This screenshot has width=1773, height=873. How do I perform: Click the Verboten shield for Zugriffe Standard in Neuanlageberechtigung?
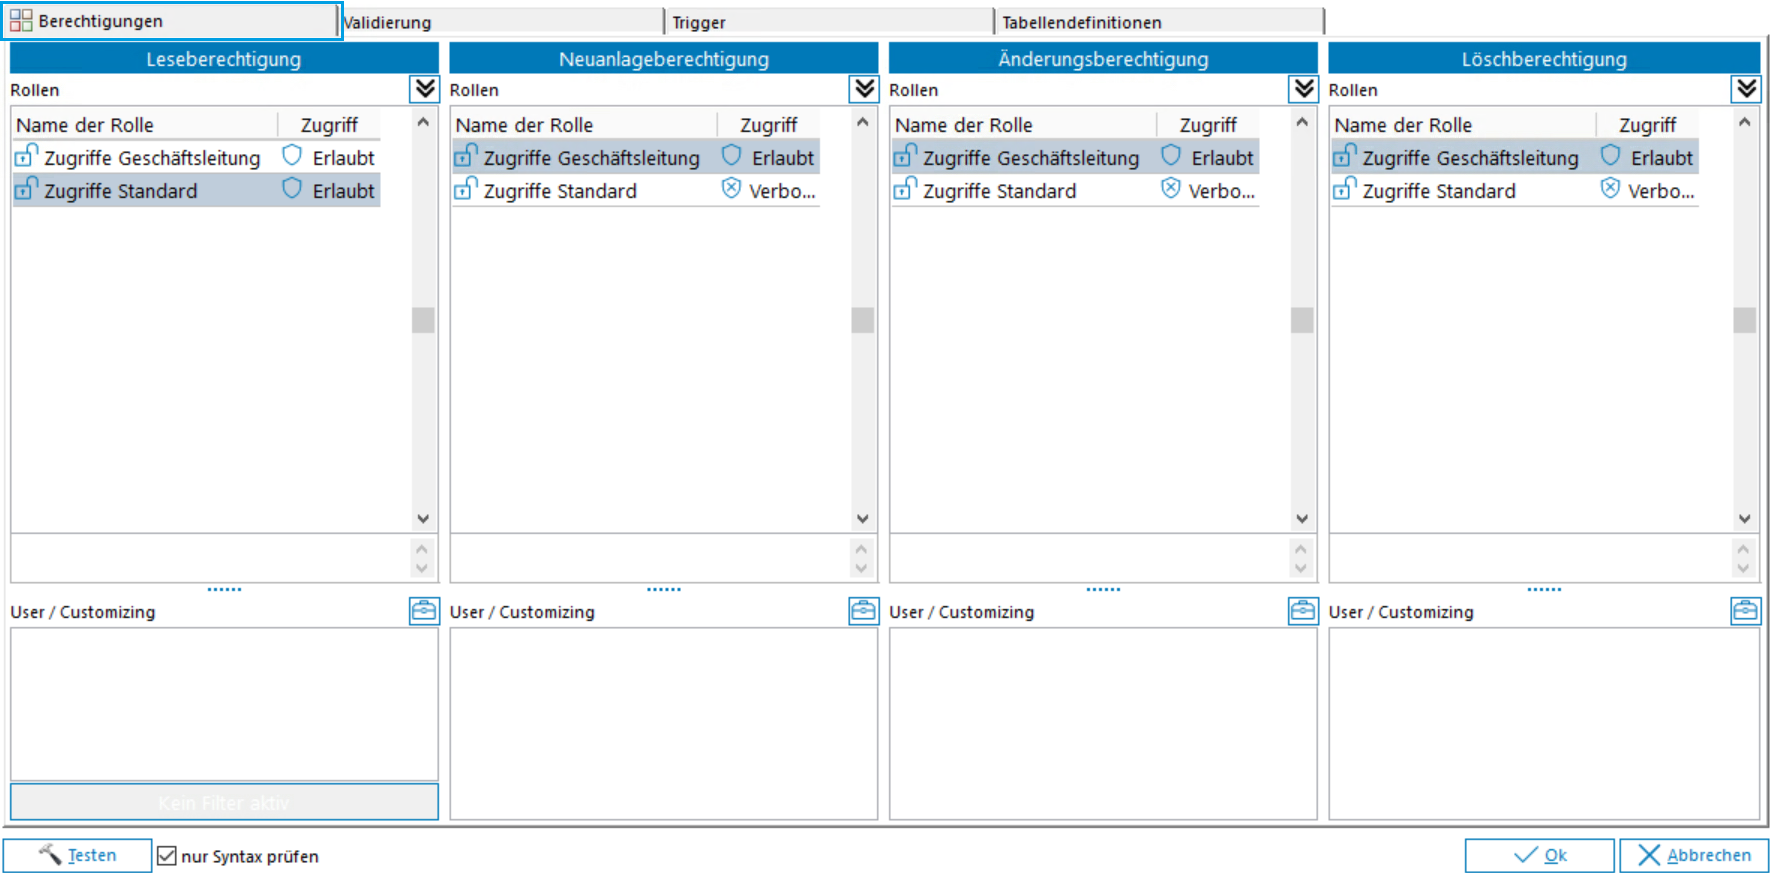coord(732,189)
